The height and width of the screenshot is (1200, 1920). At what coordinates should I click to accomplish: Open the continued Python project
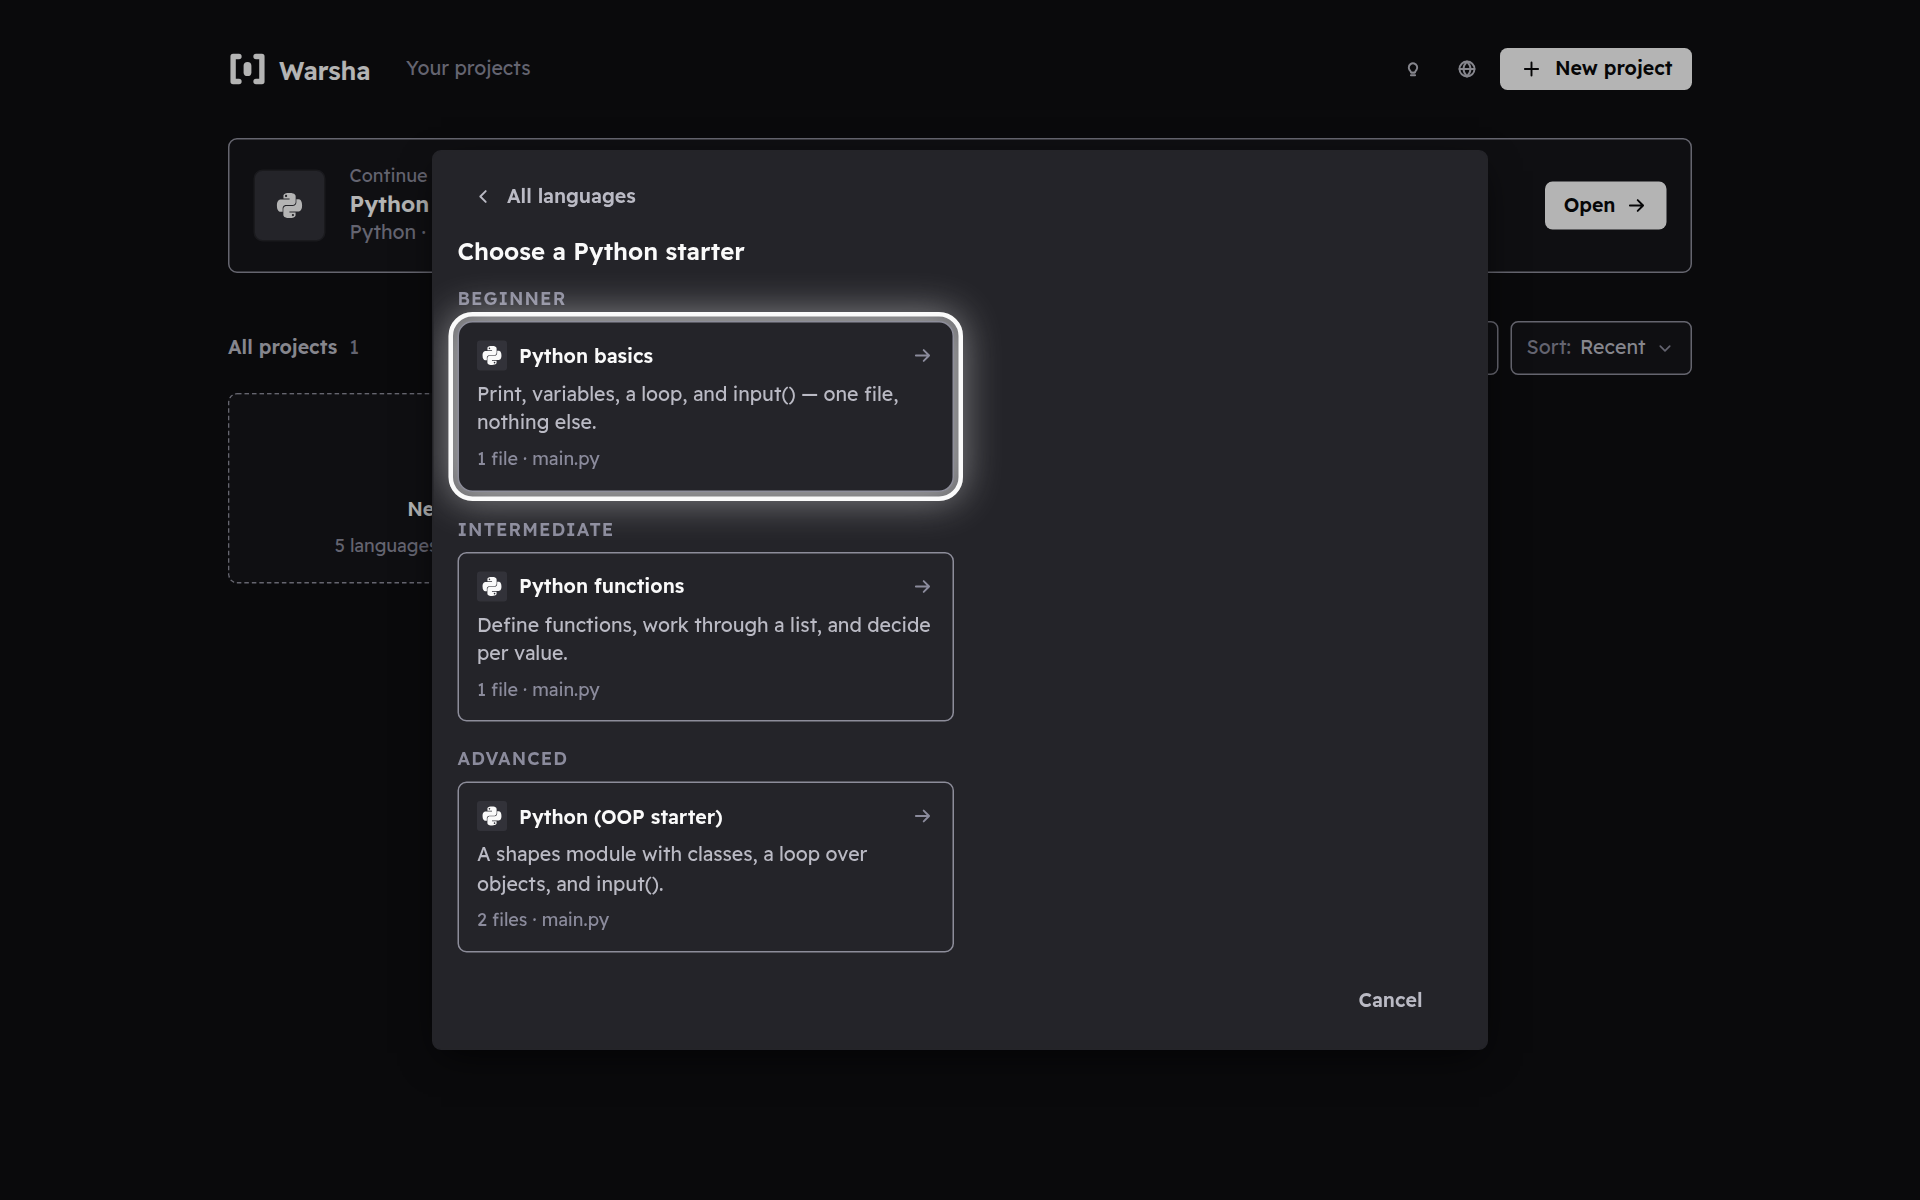click(1605, 205)
